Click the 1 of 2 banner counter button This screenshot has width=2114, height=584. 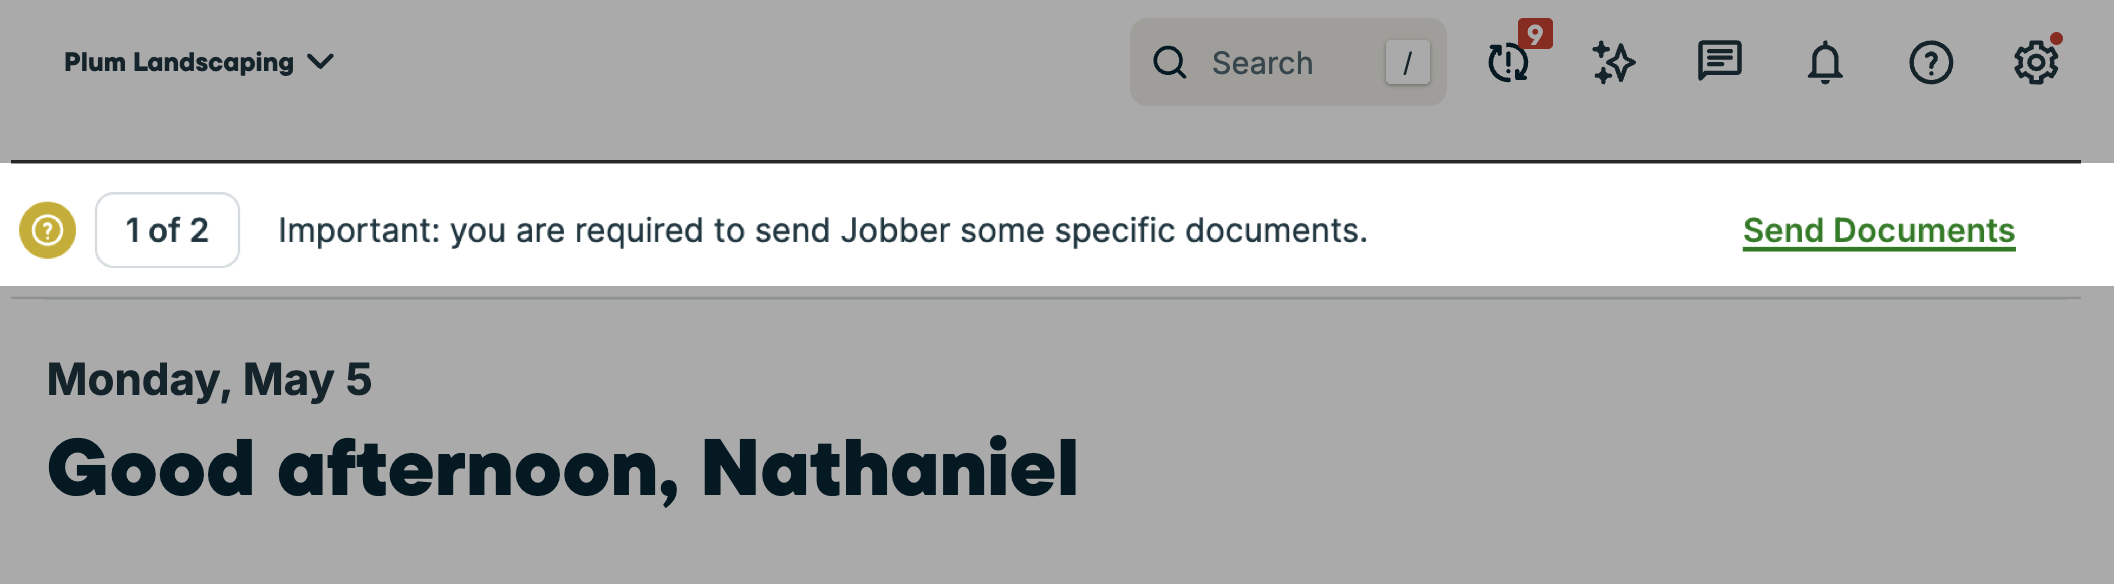pyautogui.click(x=167, y=230)
